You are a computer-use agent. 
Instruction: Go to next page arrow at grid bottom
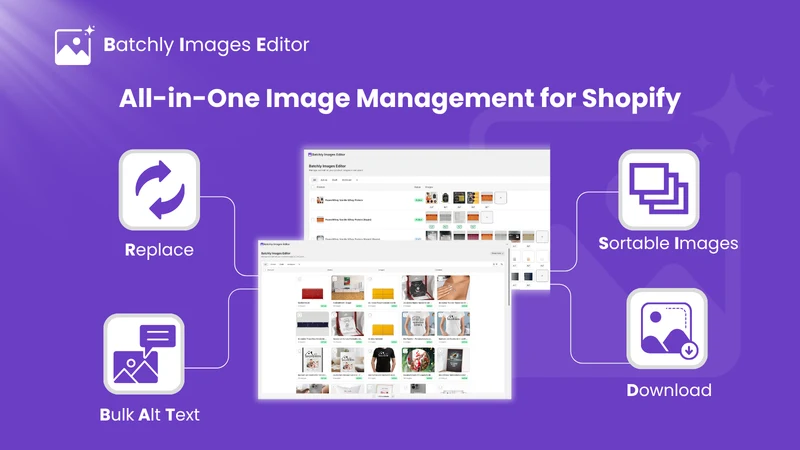point(393,396)
